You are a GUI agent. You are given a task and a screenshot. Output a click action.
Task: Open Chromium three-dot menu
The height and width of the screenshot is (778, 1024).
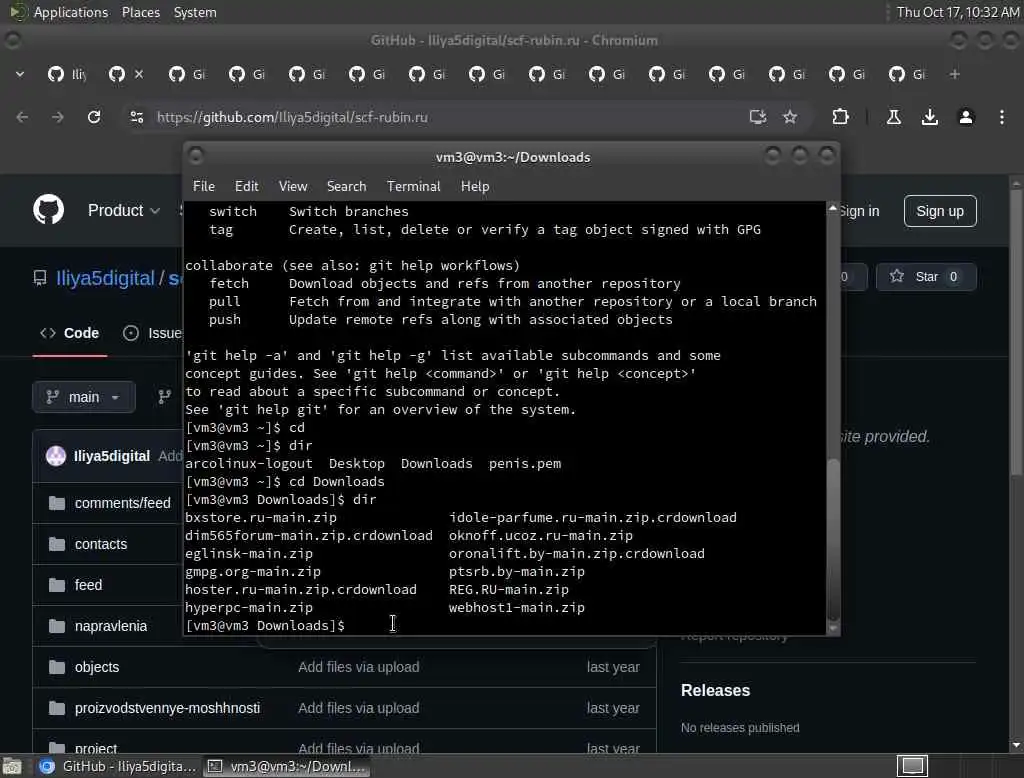pyautogui.click(x=1002, y=118)
